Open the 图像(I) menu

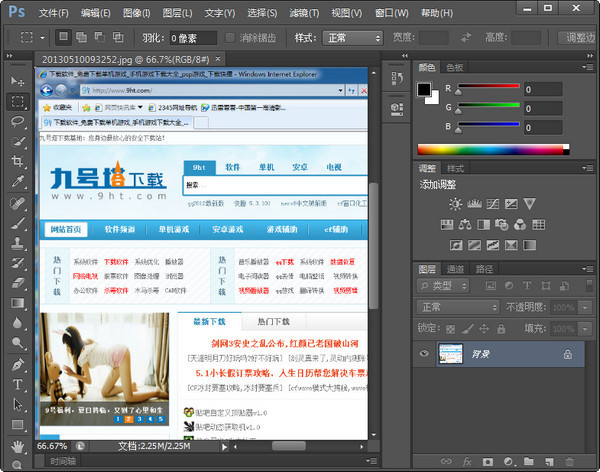(137, 13)
